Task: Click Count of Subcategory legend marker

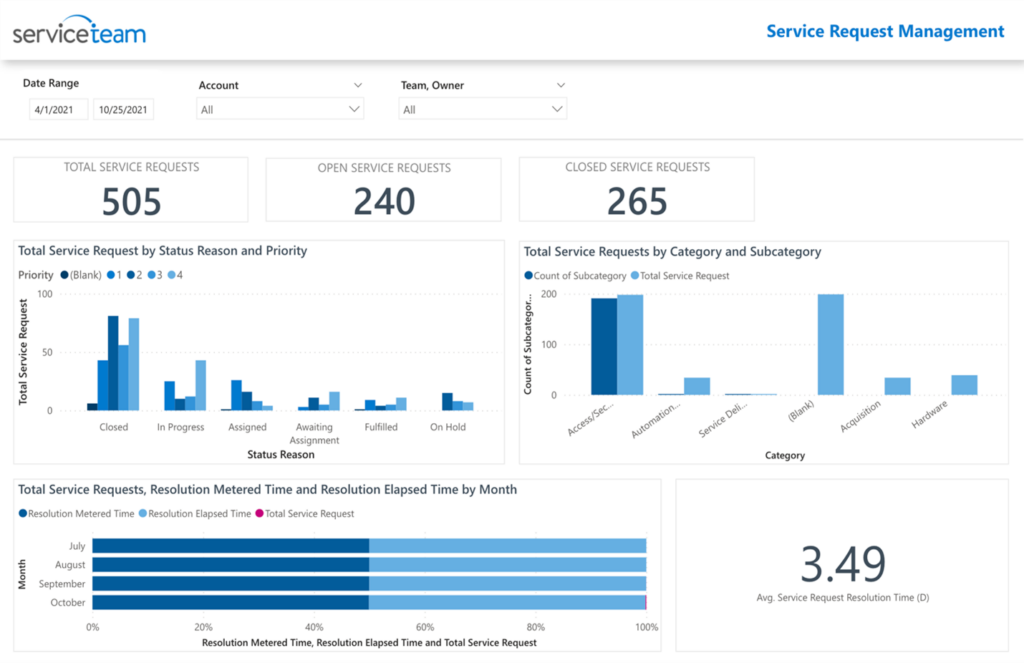Action: [x=528, y=276]
